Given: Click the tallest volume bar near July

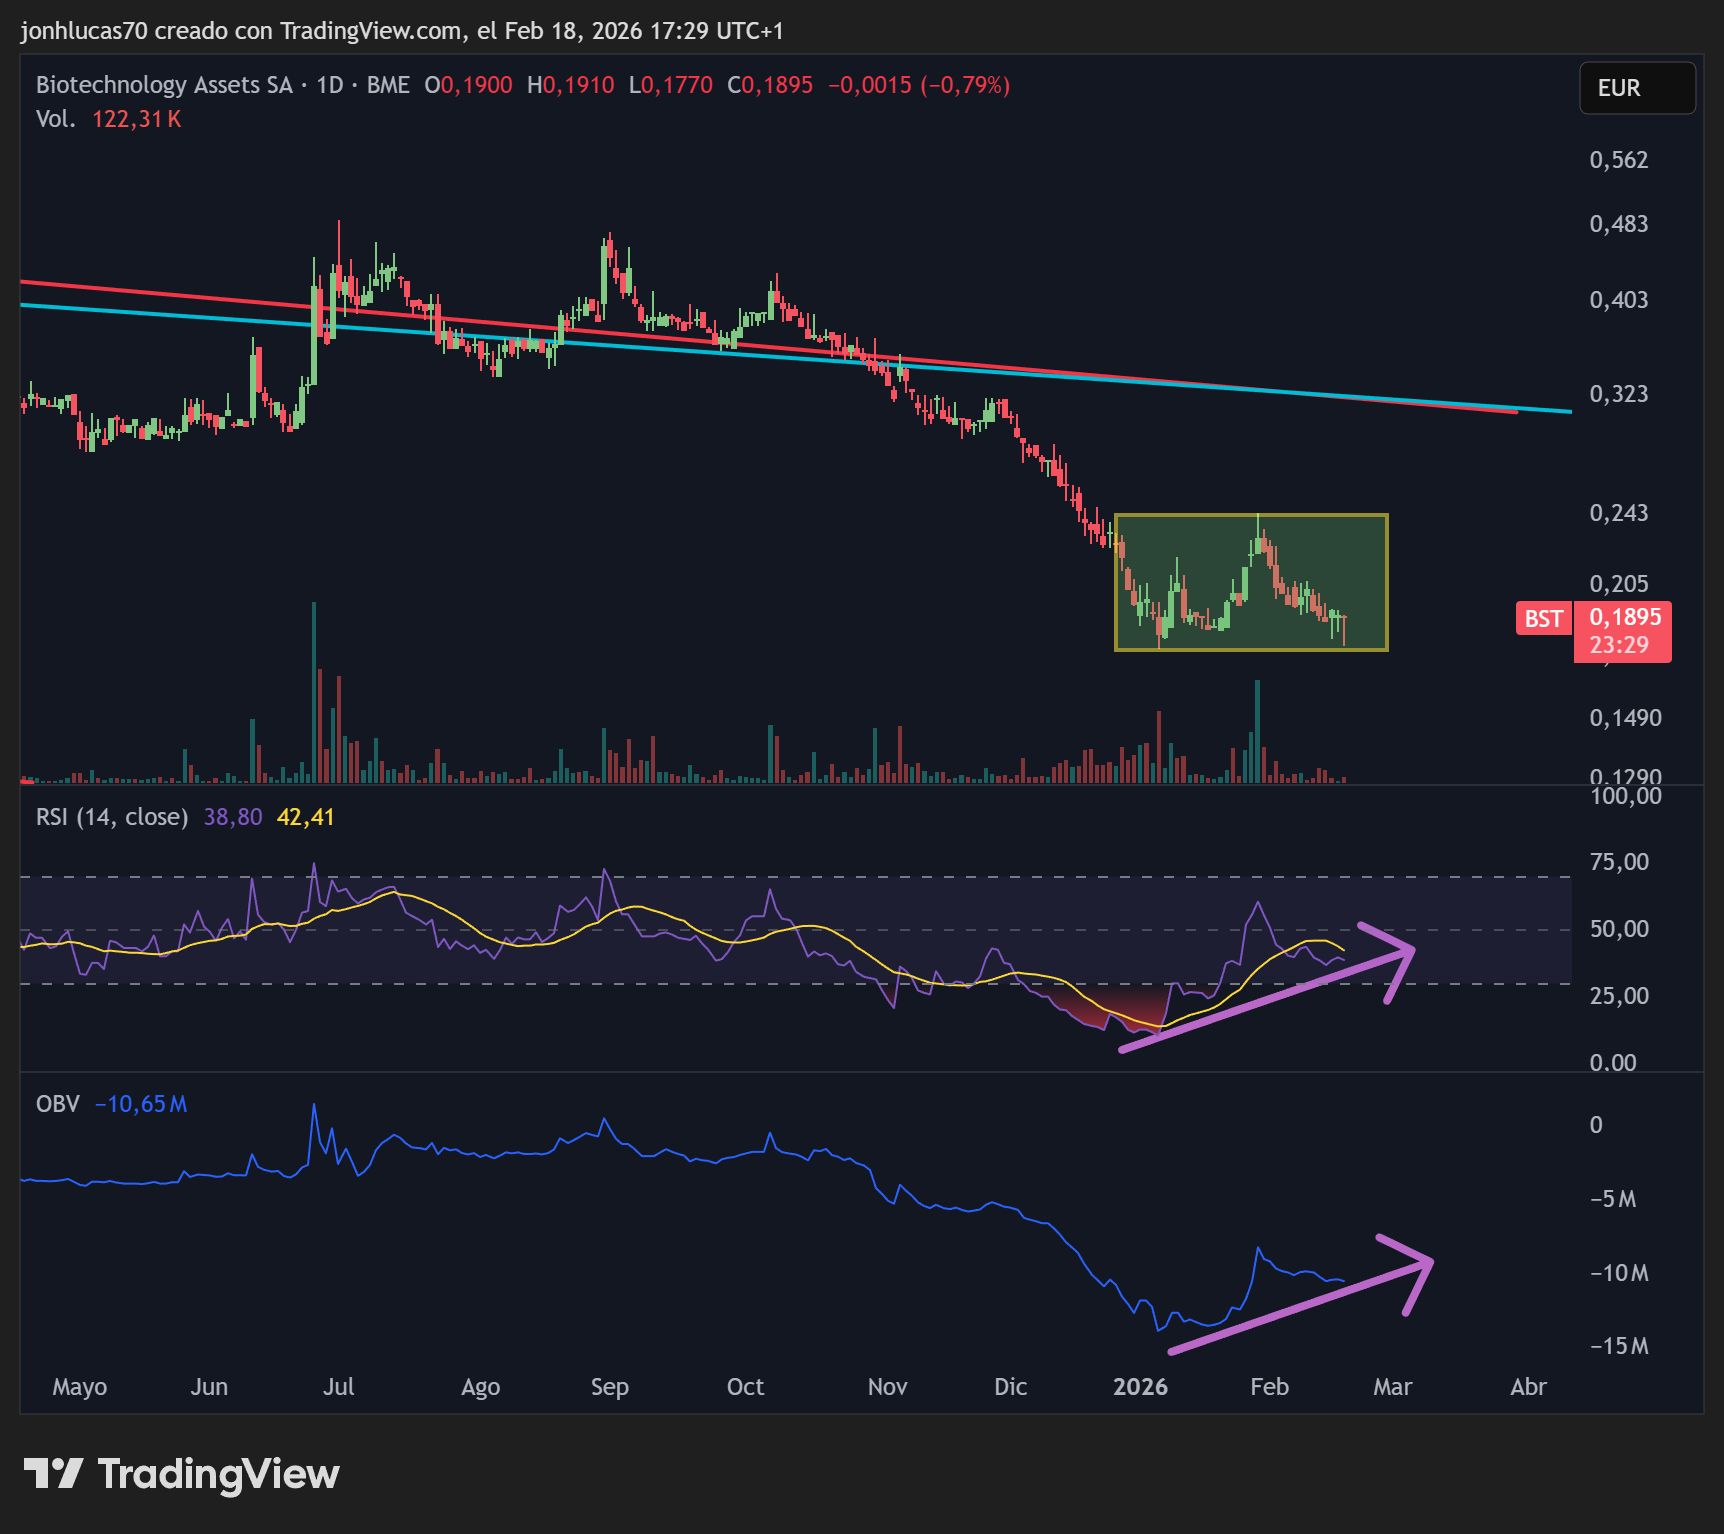Looking at the screenshot, I should [x=314, y=692].
